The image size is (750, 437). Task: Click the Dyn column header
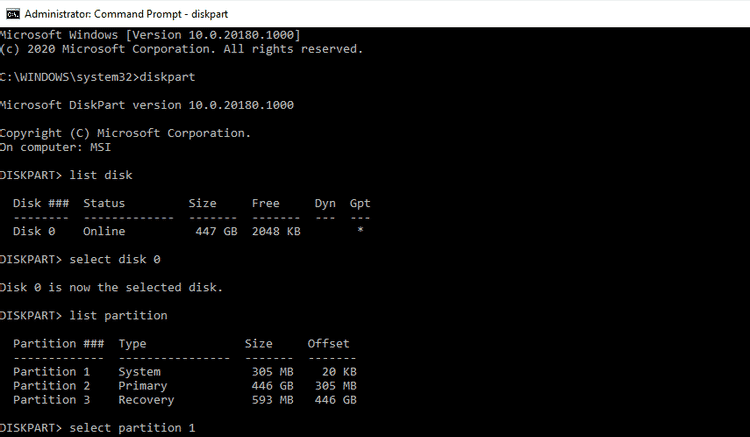[x=325, y=203]
